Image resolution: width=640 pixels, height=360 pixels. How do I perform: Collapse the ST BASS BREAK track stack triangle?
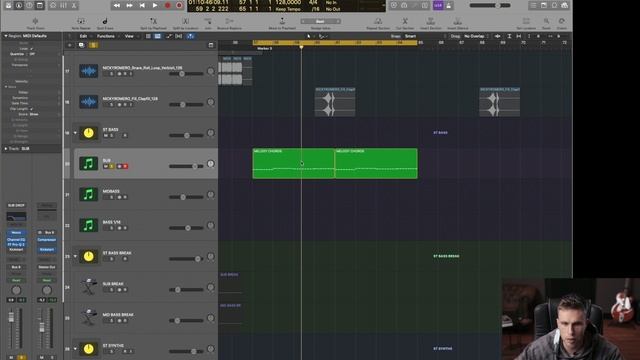click(x=75, y=257)
